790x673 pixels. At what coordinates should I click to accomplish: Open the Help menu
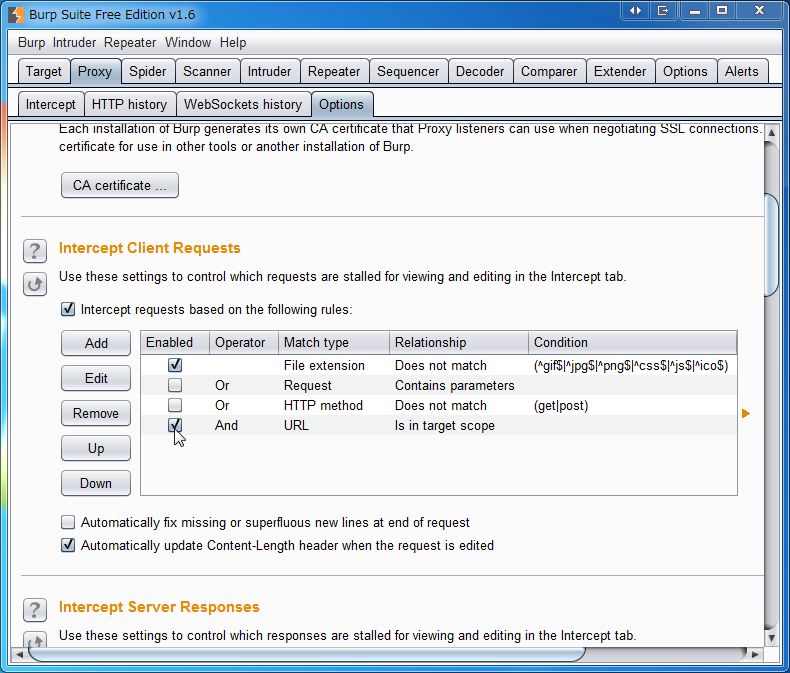tap(233, 42)
